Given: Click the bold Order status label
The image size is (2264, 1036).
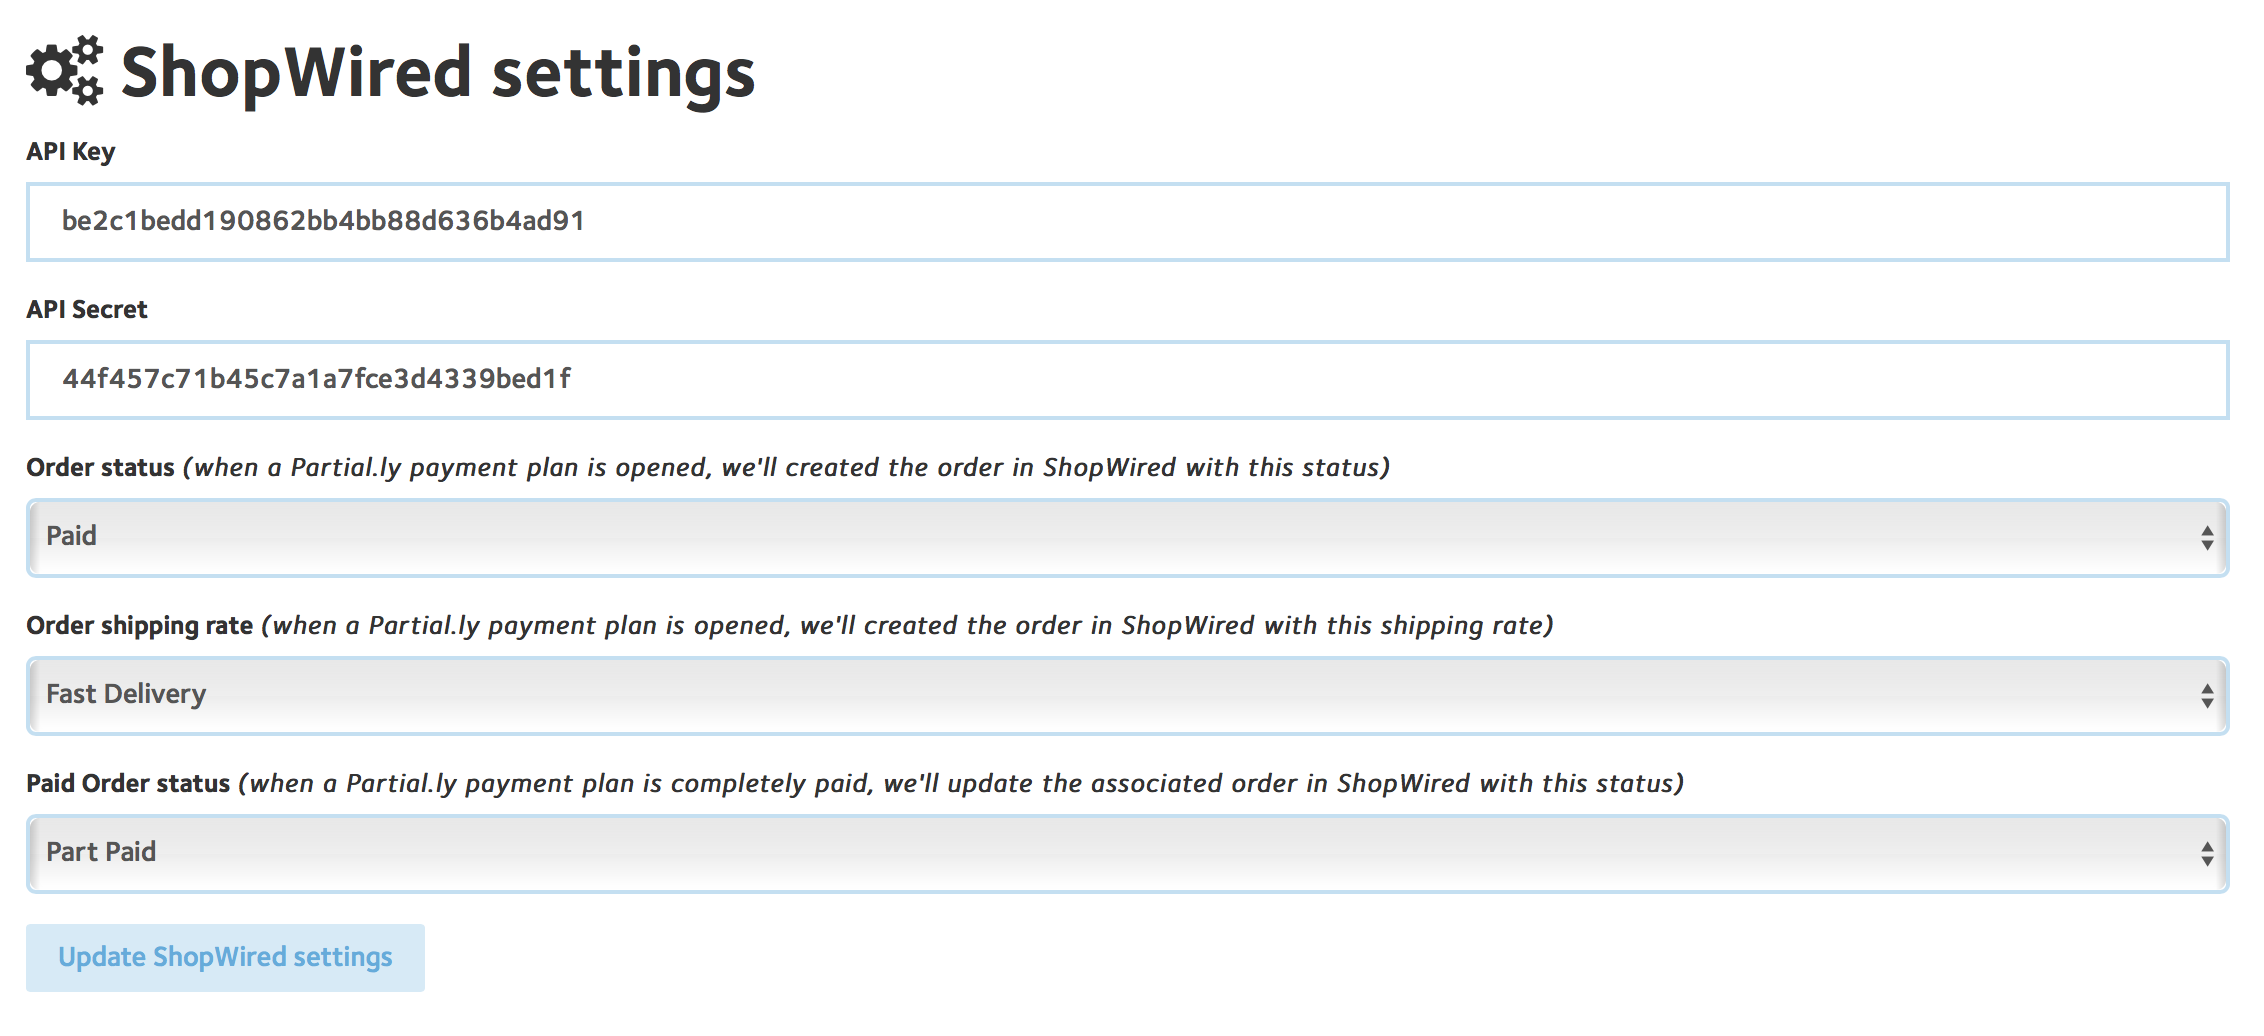Looking at the screenshot, I should pos(100,468).
